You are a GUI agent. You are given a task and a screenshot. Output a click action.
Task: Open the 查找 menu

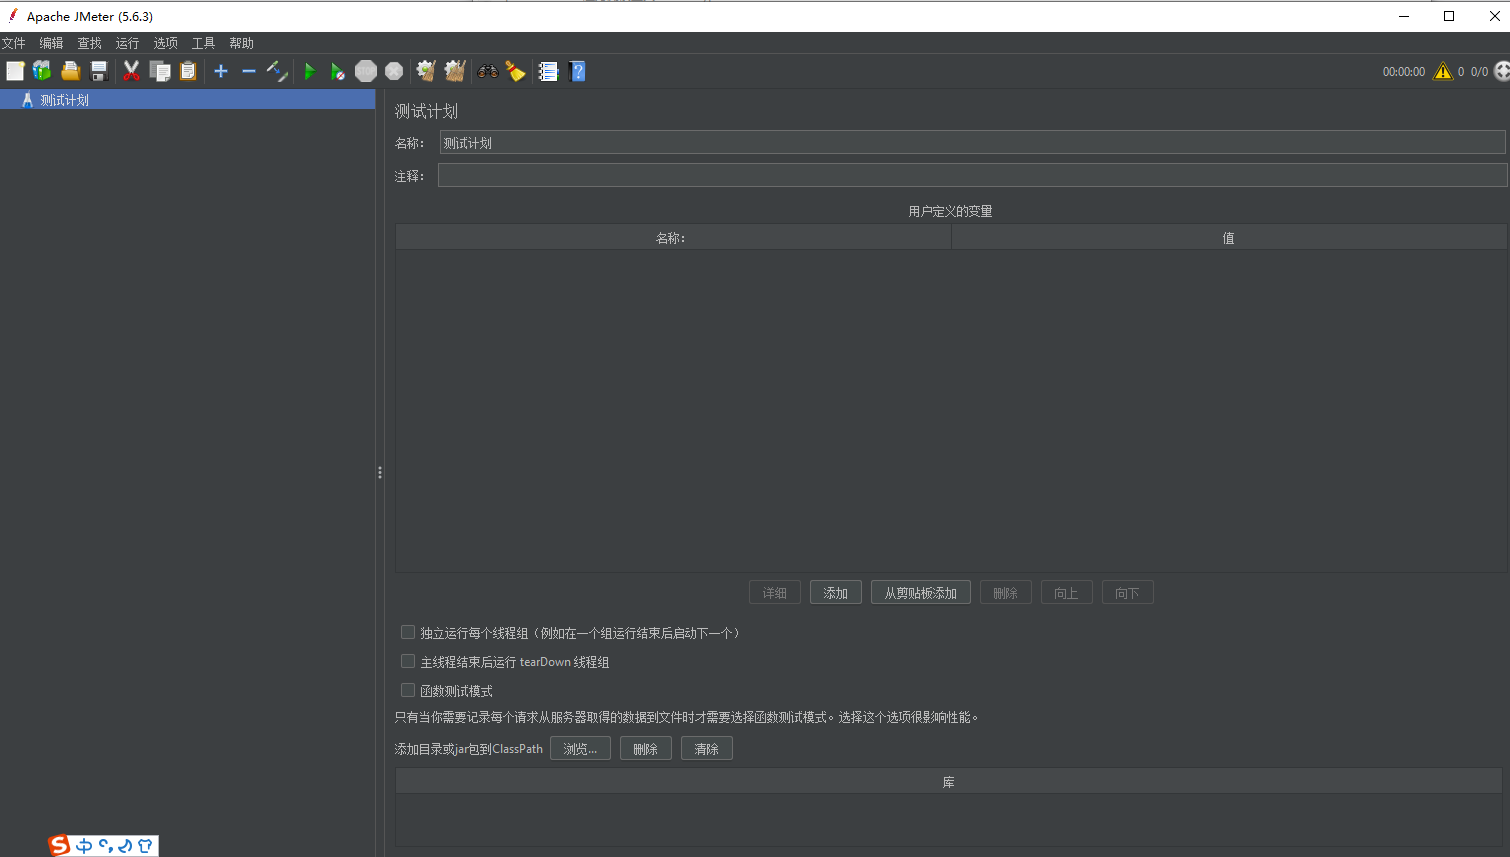tap(90, 43)
